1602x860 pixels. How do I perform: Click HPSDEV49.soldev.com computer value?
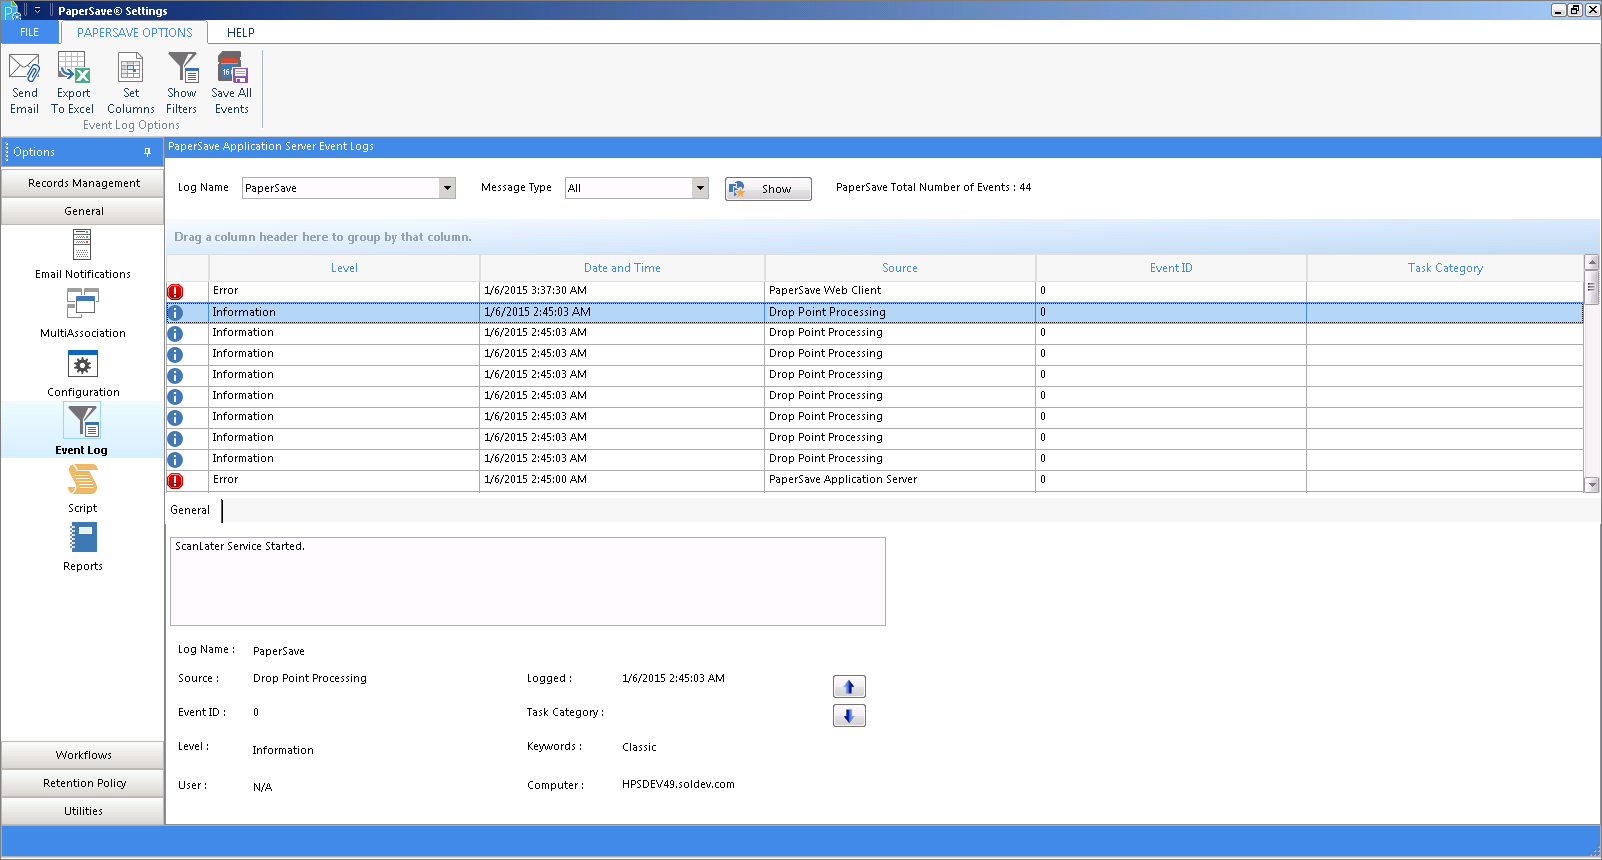click(678, 785)
